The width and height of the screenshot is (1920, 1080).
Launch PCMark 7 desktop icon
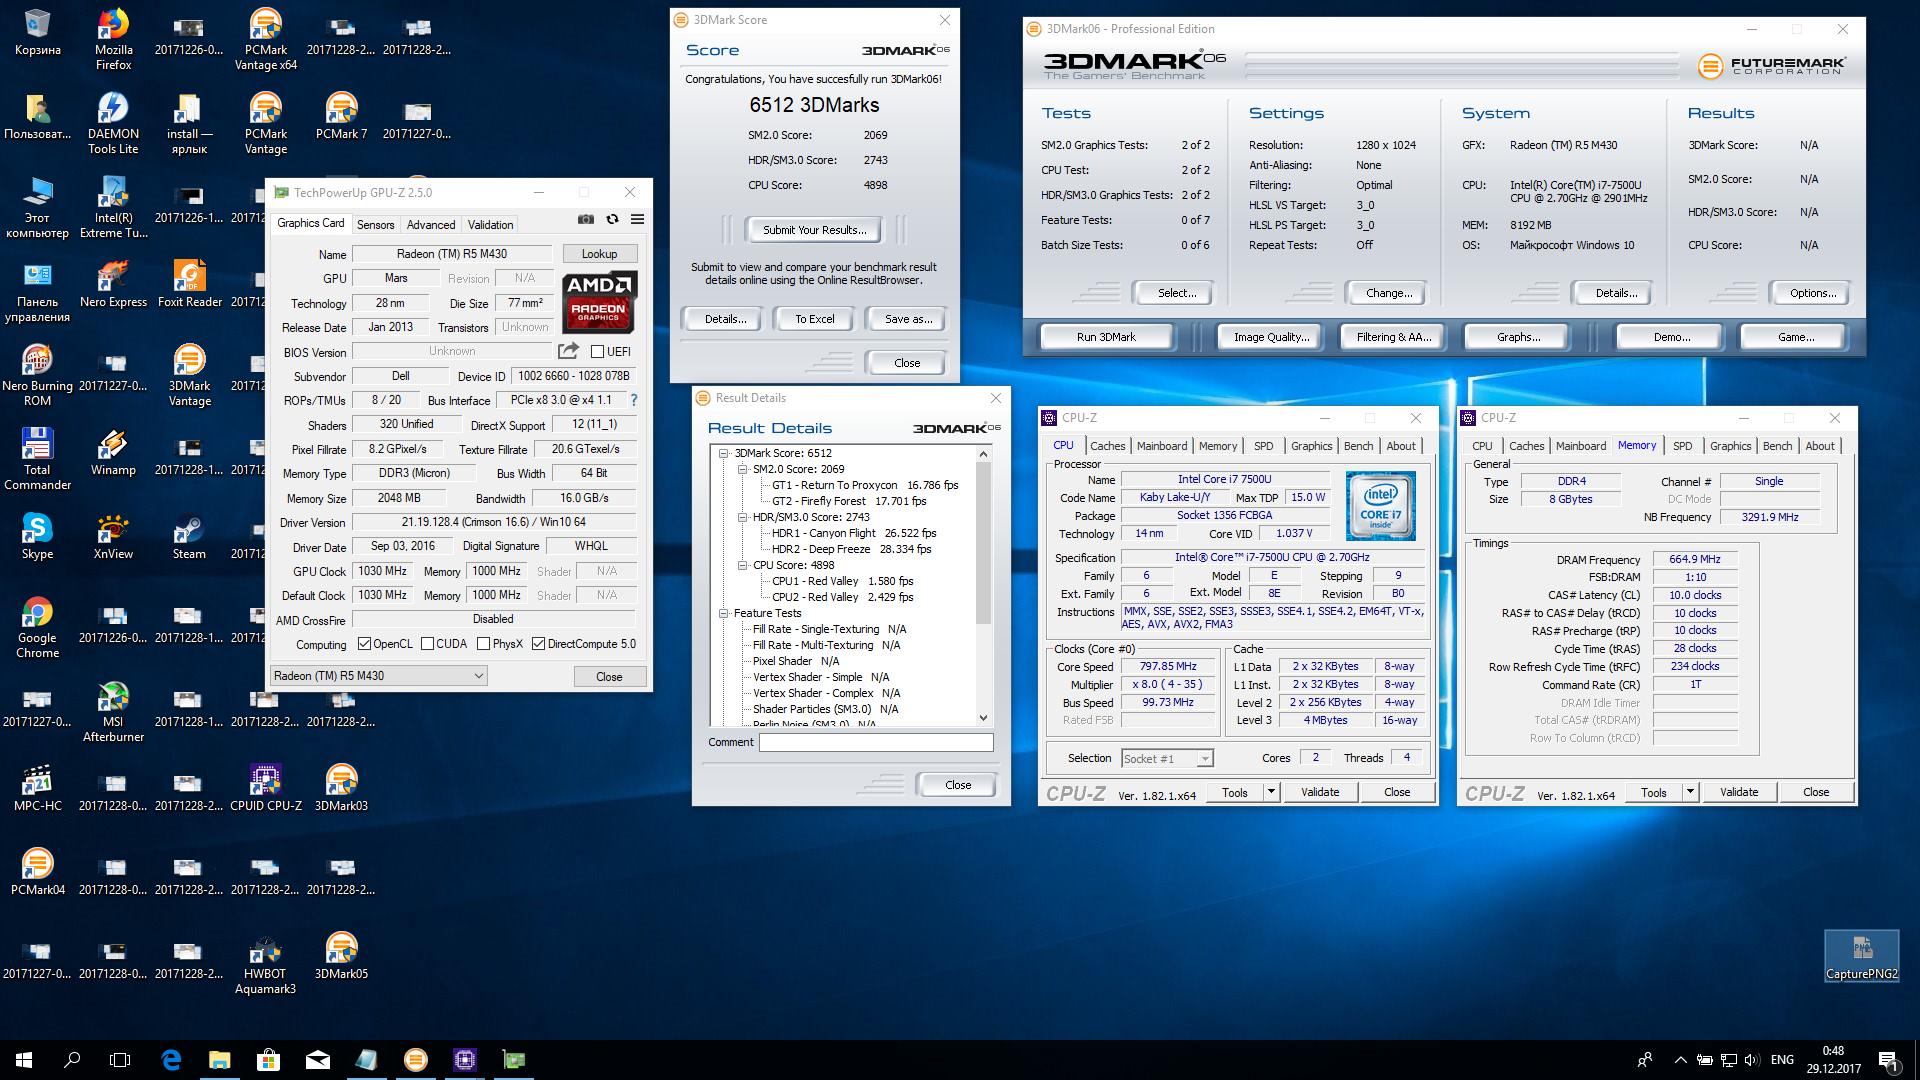341,115
